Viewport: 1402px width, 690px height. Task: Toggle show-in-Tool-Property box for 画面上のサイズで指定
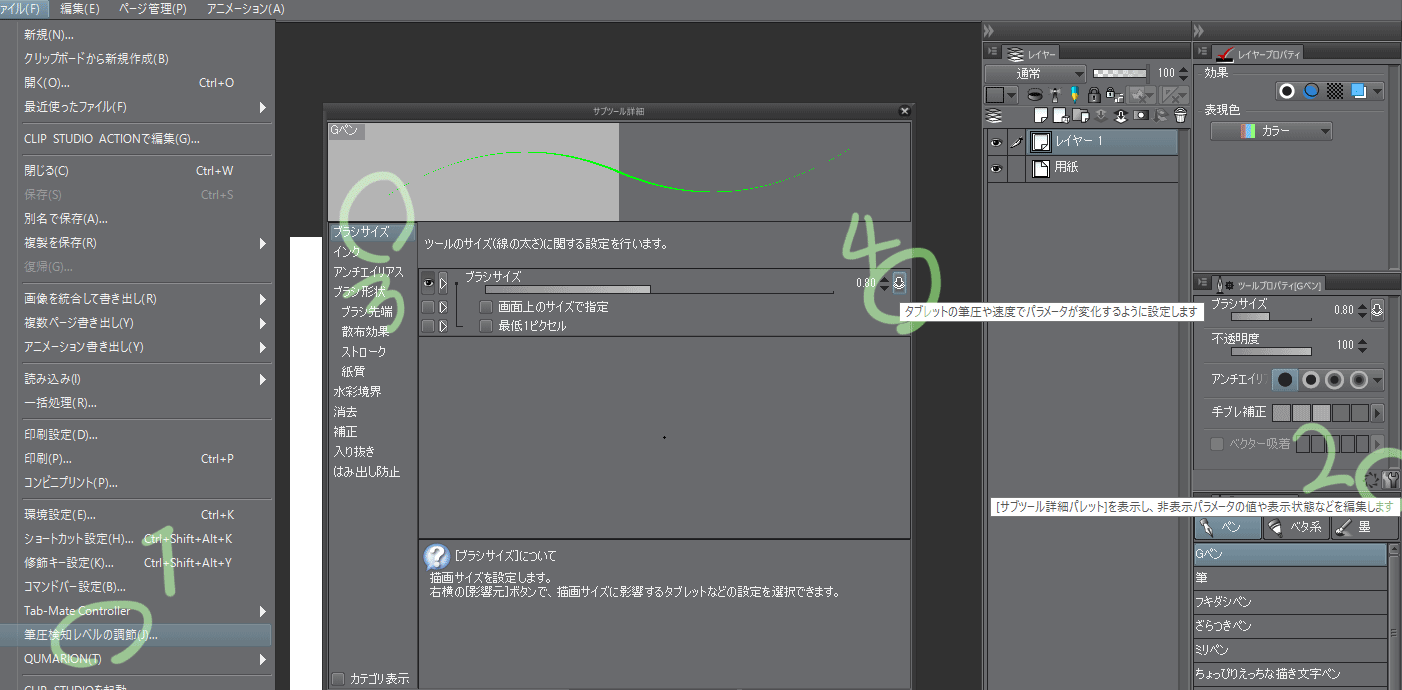[x=428, y=307]
